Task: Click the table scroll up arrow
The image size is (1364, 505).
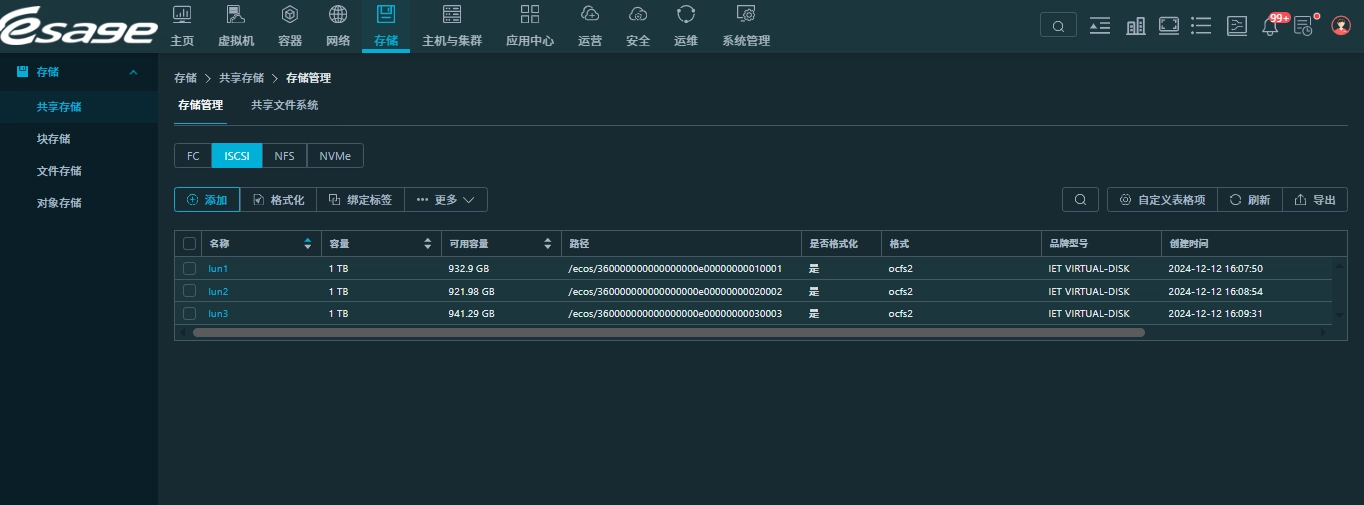Action: pos(1340,265)
